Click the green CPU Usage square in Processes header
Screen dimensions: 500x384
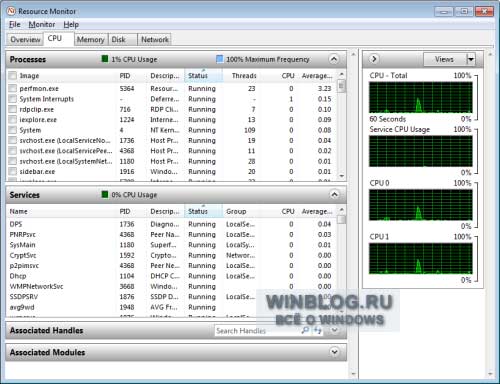point(105,59)
